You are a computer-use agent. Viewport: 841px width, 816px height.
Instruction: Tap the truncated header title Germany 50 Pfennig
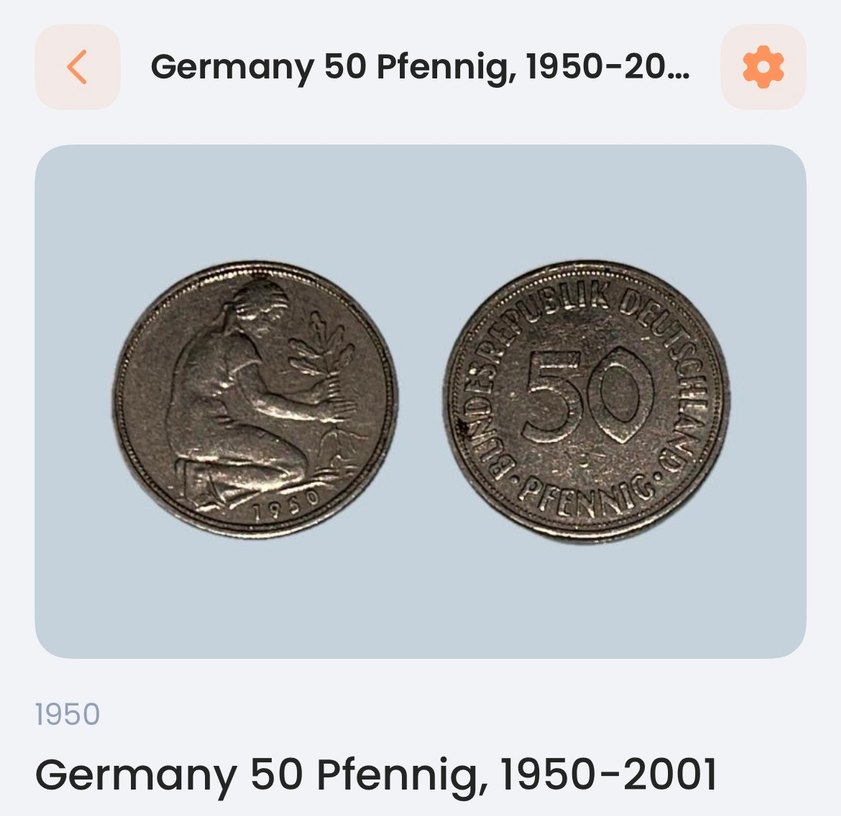click(x=420, y=67)
